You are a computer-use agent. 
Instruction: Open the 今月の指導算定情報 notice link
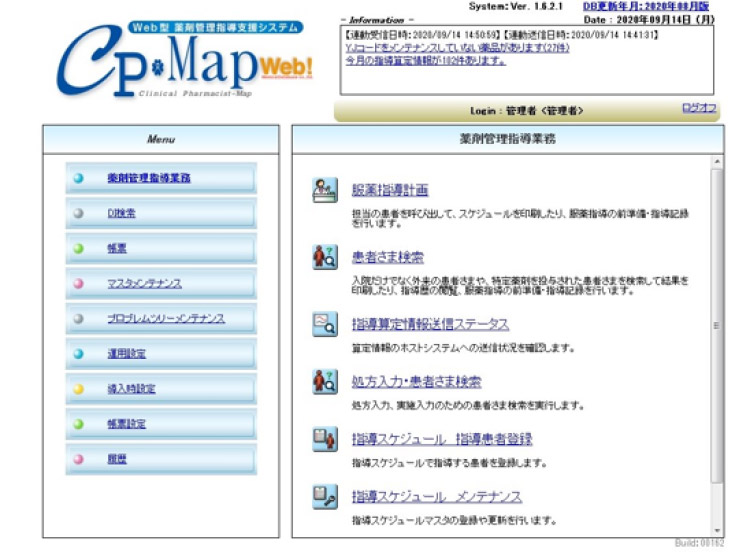pyautogui.click(x=425, y=60)
